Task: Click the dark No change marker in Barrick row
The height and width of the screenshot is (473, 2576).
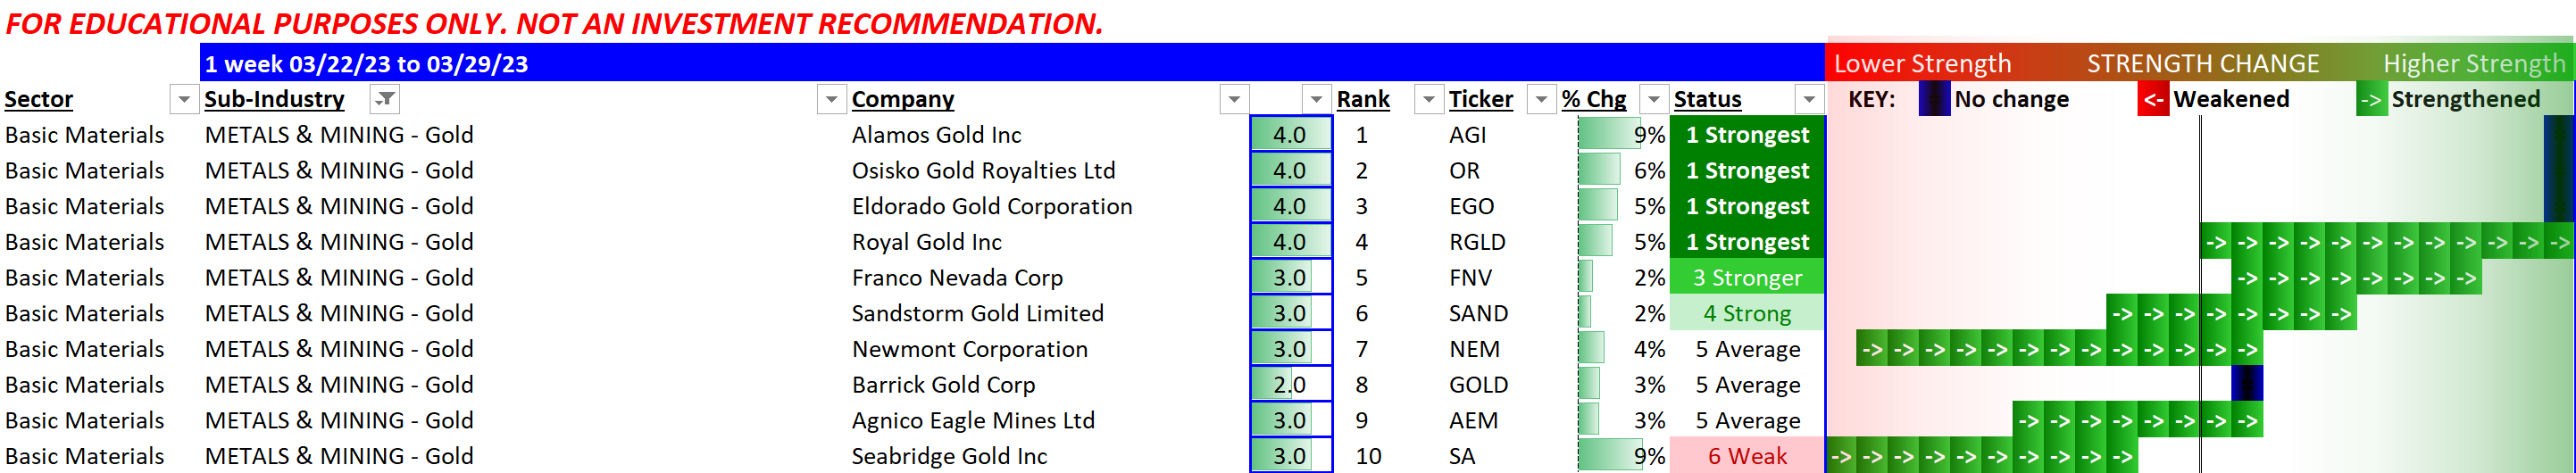Action: 2247,384
